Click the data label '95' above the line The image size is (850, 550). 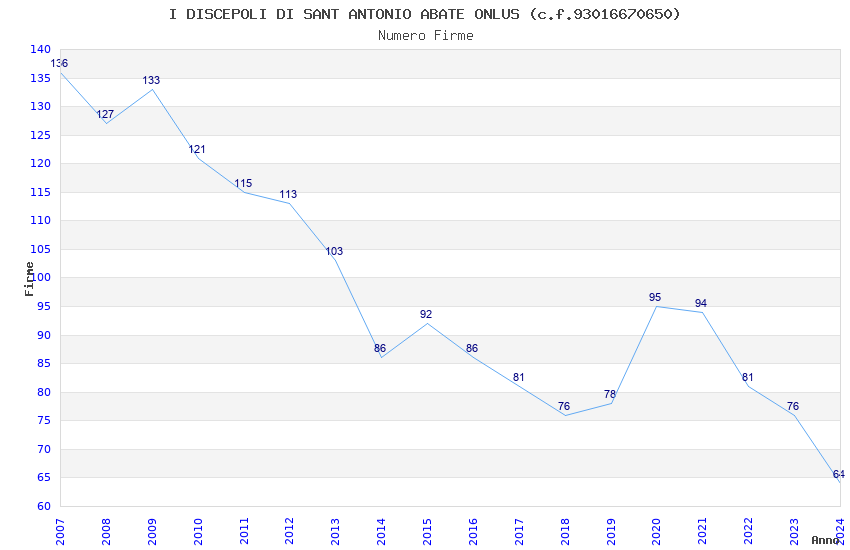pos(655,297)
